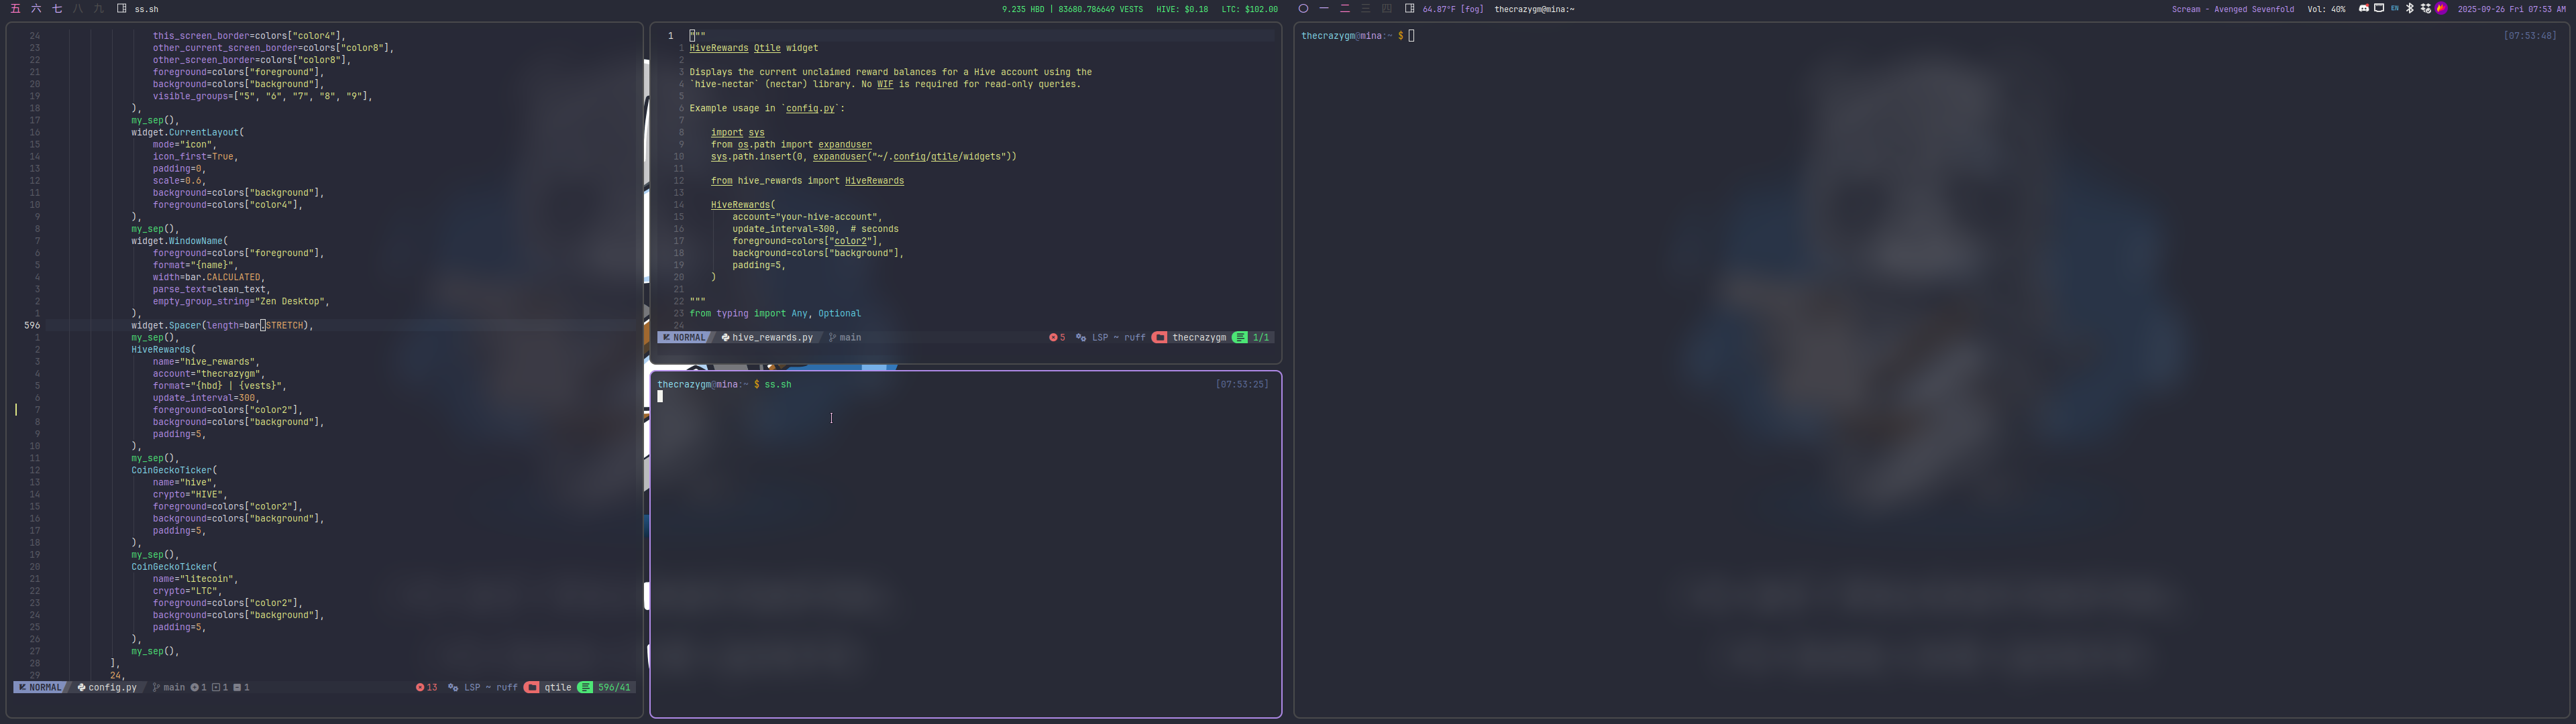Switch to workspace 七 in left bar

click(57, 8)
